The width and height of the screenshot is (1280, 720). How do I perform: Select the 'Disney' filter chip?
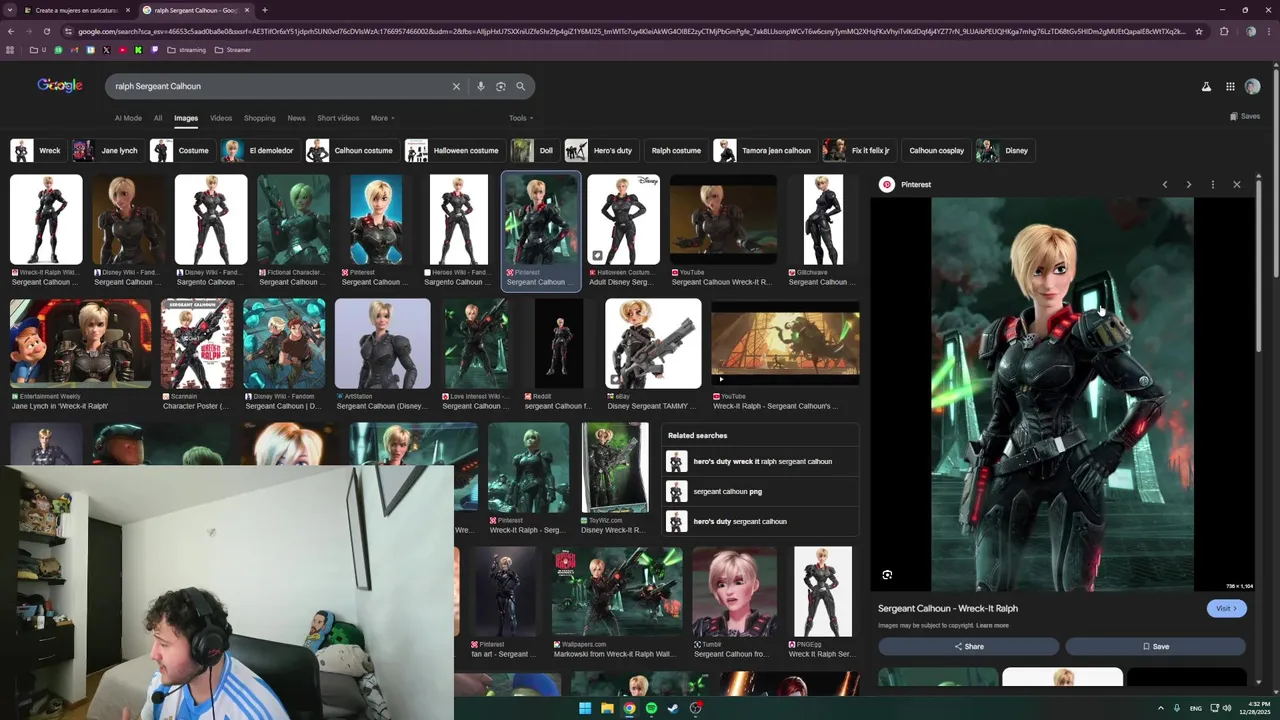tap(1004, 151)
